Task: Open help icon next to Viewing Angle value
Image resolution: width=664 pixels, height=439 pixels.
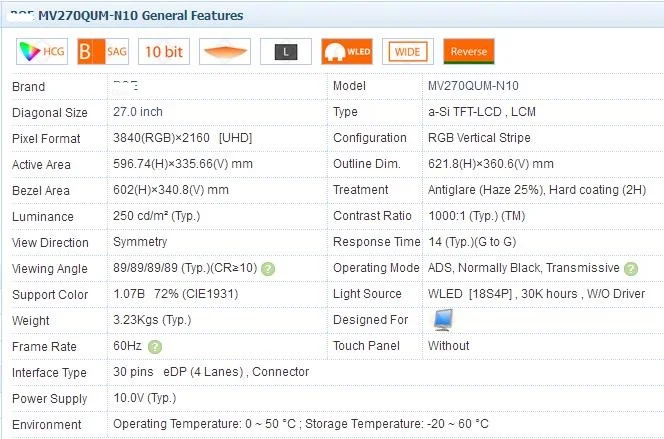Action: [268, 269]
